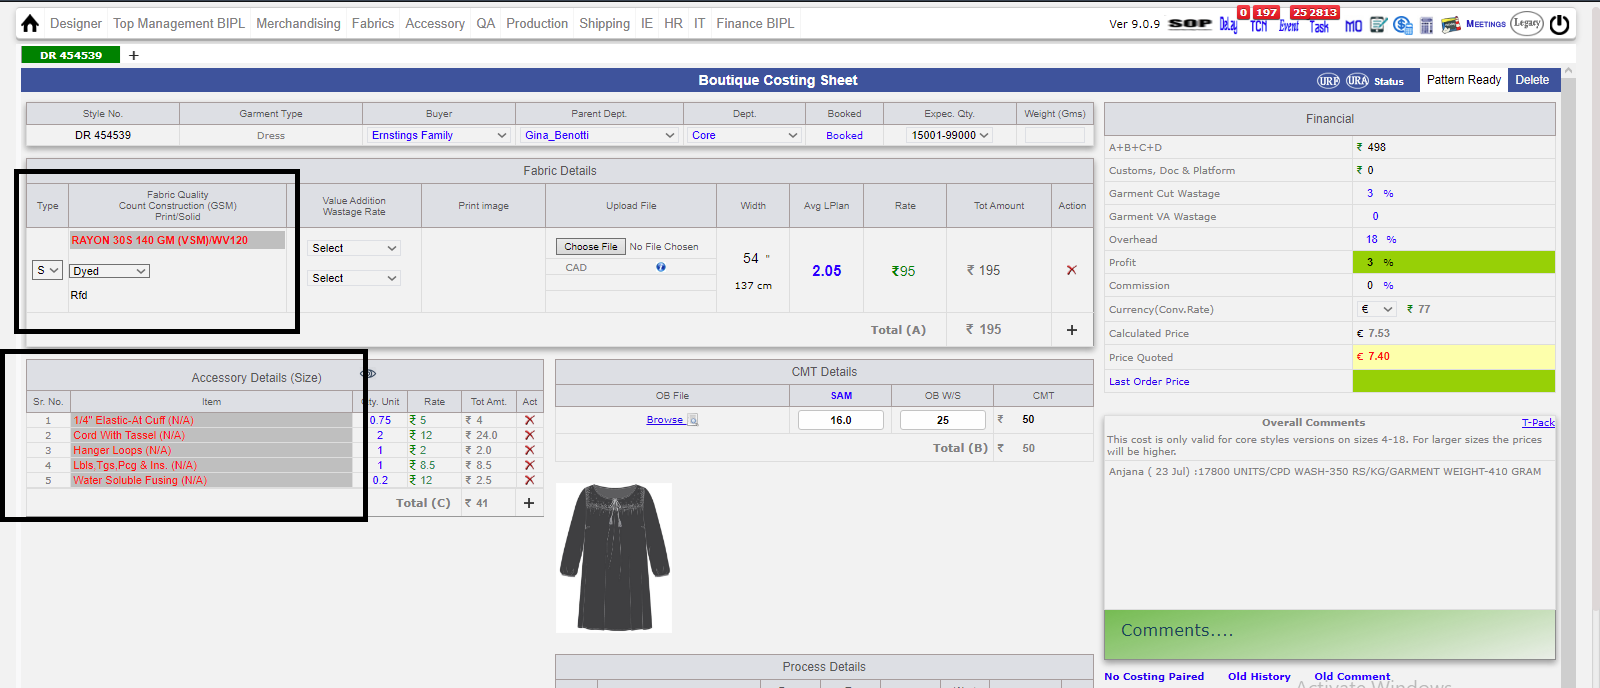Click the Legacy oval icon
Image resolution: width=1600 pixels, height=688 pixels.
coord(1527,24)
